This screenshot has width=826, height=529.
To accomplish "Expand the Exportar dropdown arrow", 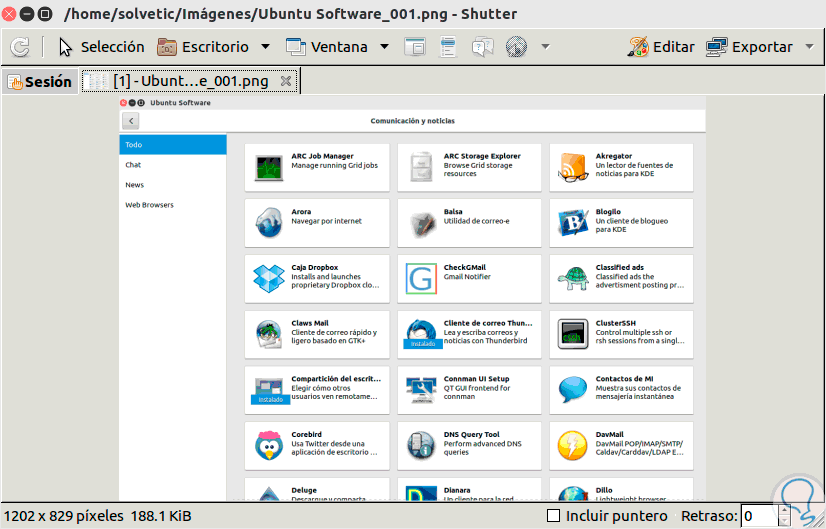I will click(810, 47).
